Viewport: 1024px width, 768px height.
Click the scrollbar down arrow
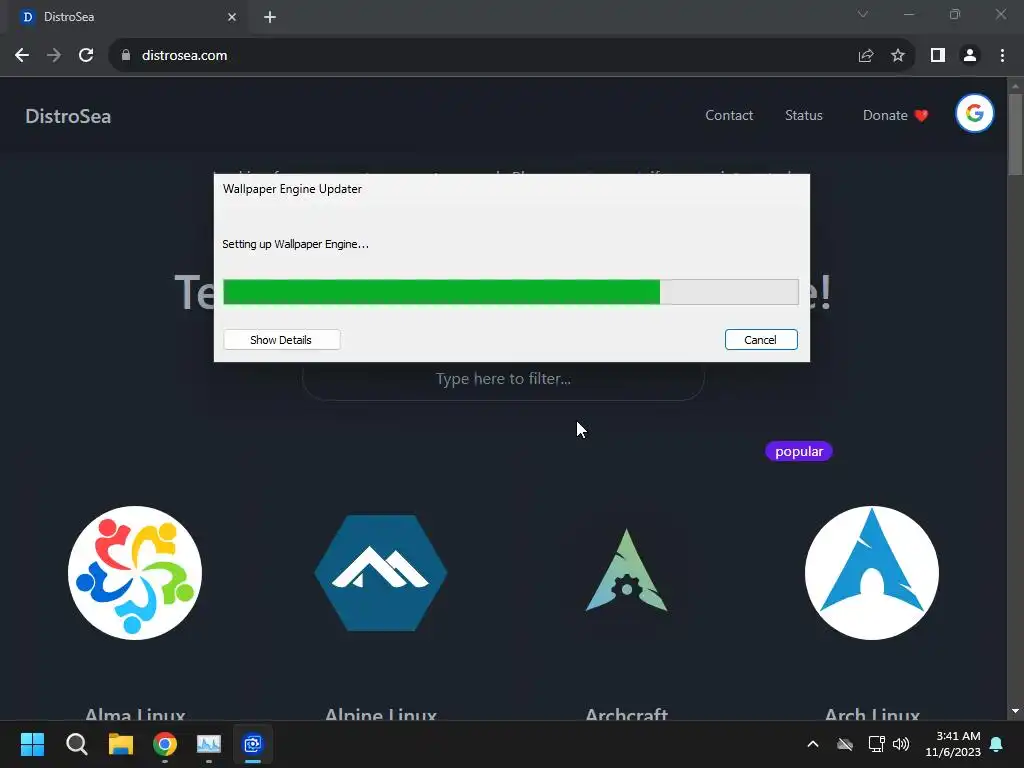[x=1015, y=711]
